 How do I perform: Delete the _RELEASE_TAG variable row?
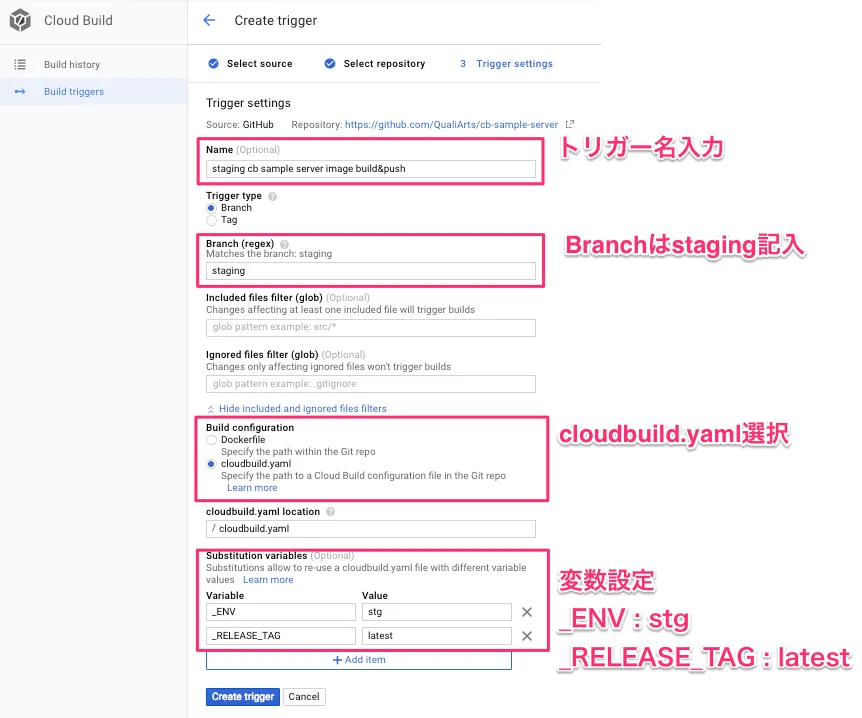(x=527, y=636)
